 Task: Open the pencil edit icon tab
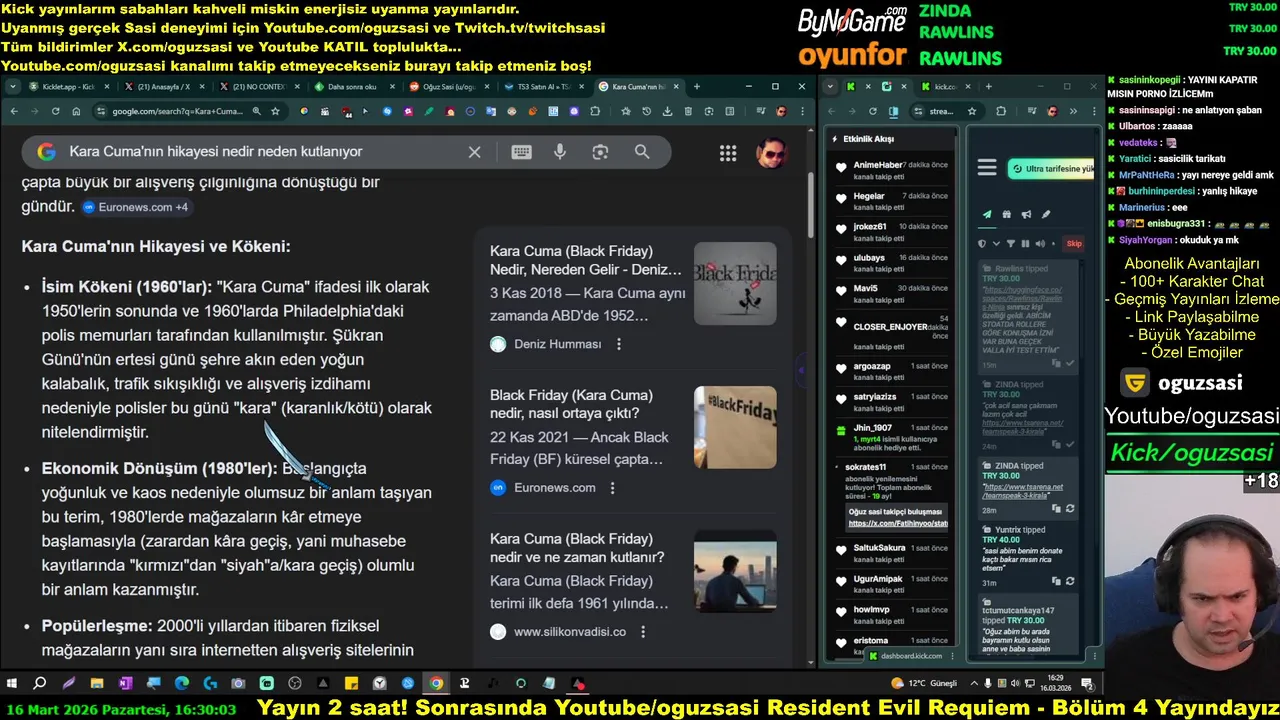(1046, 214)
